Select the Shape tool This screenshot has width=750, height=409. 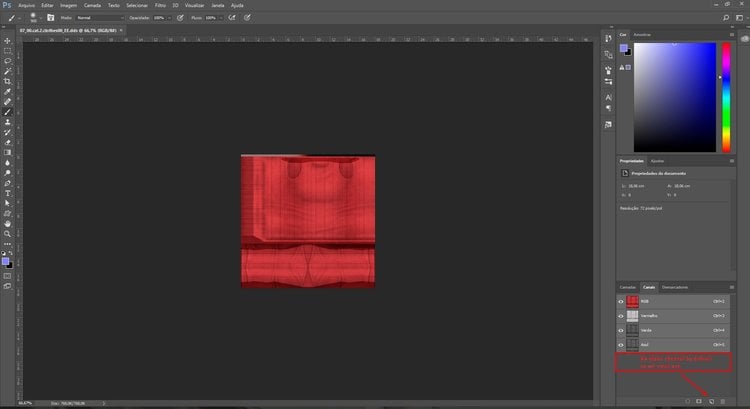[7, 213]
